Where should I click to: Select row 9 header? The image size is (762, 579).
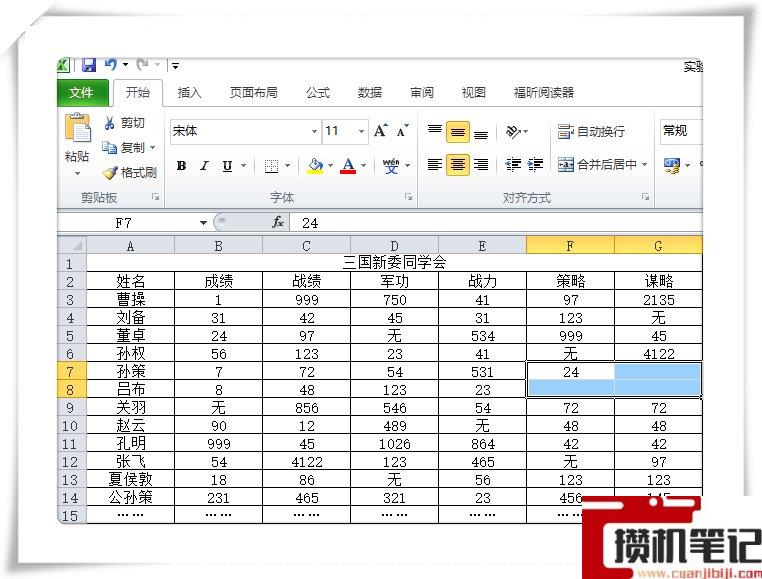pos(72,407)
